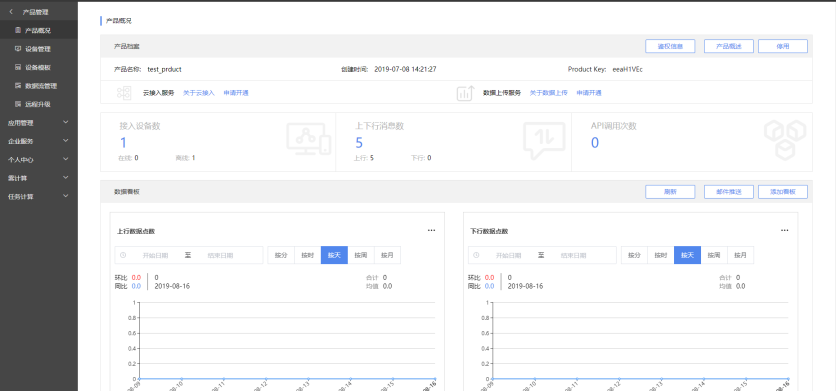
Task: Open 远程升级 in the sidebar
Action: click(39, 104)
